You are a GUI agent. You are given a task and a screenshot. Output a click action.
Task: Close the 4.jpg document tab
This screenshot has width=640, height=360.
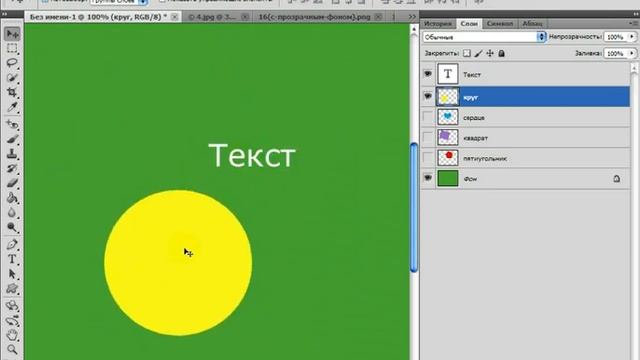245,17
